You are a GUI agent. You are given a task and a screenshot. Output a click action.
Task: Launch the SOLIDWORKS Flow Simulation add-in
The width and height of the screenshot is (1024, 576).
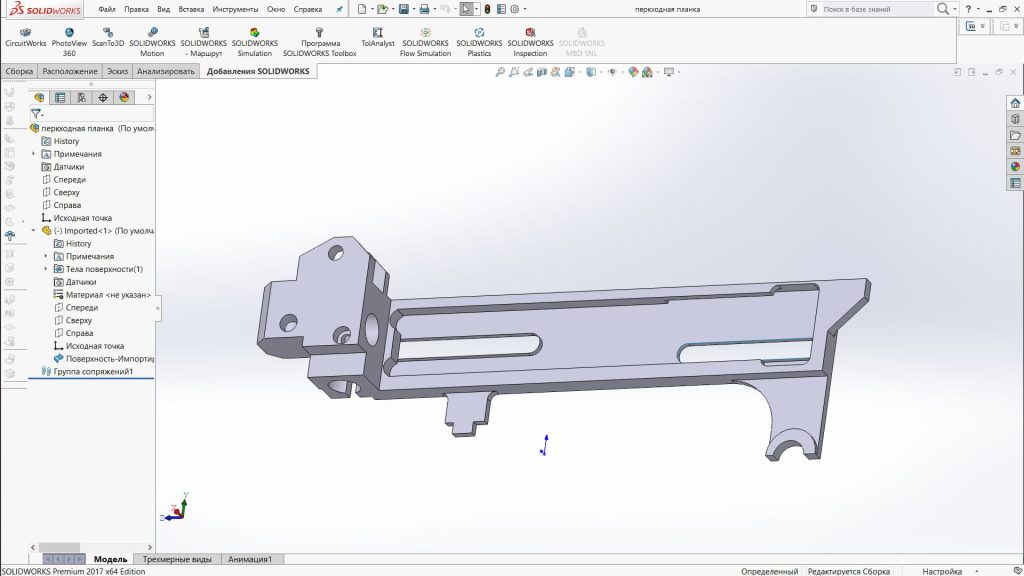coord(425,42)
